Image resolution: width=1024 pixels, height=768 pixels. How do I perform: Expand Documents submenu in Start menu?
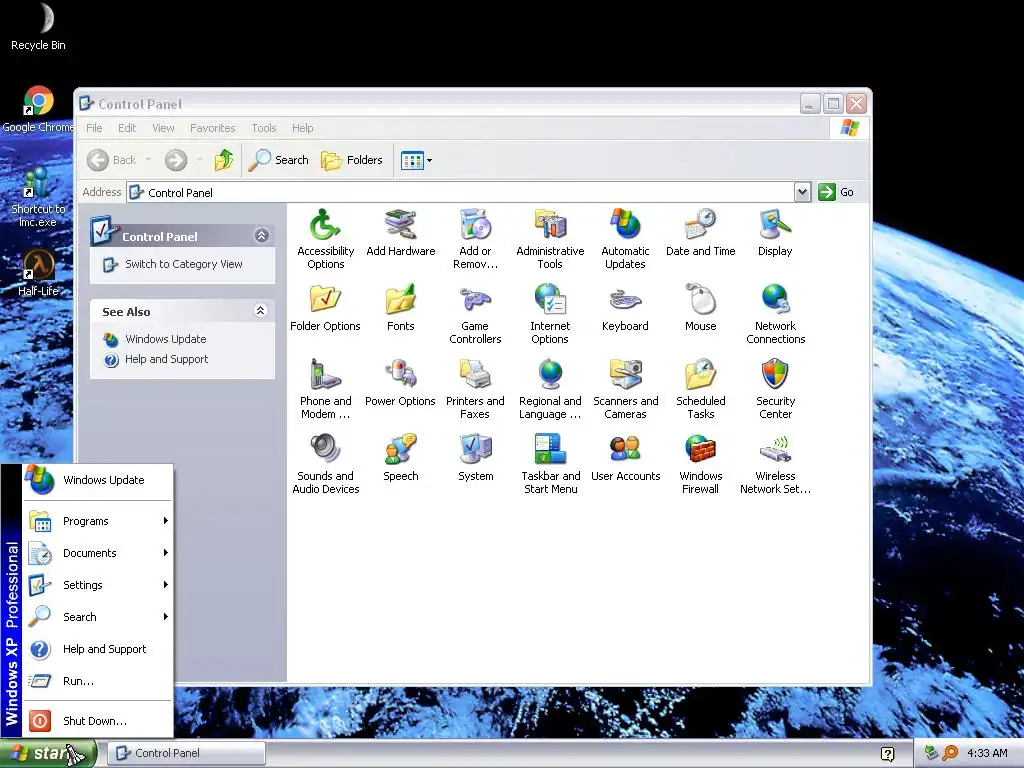[x=98, y=553]
